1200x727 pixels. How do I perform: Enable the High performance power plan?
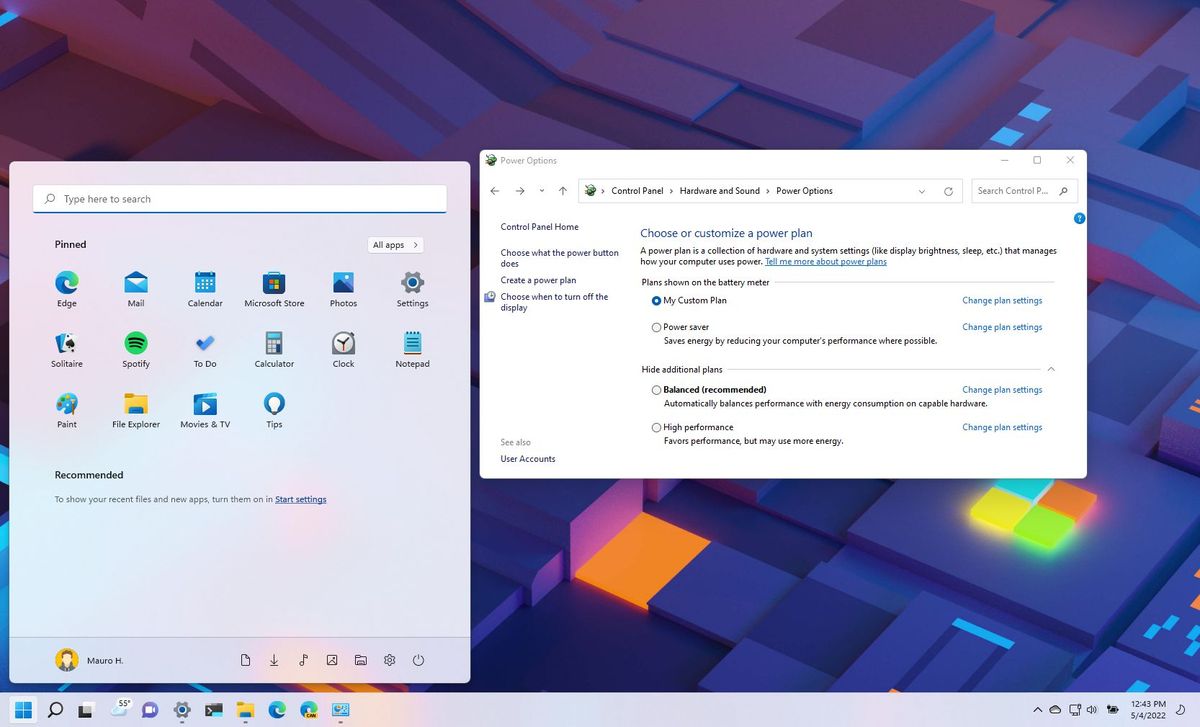[656, 427]
